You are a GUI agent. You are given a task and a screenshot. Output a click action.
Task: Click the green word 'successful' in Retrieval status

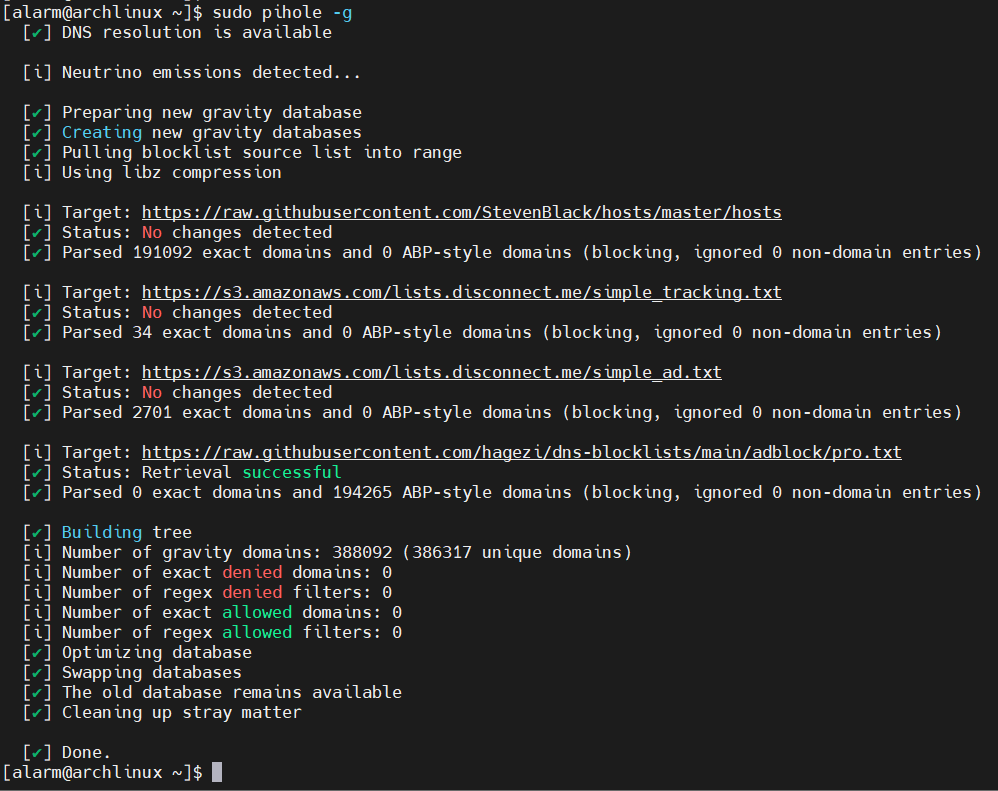pos(291,472)
